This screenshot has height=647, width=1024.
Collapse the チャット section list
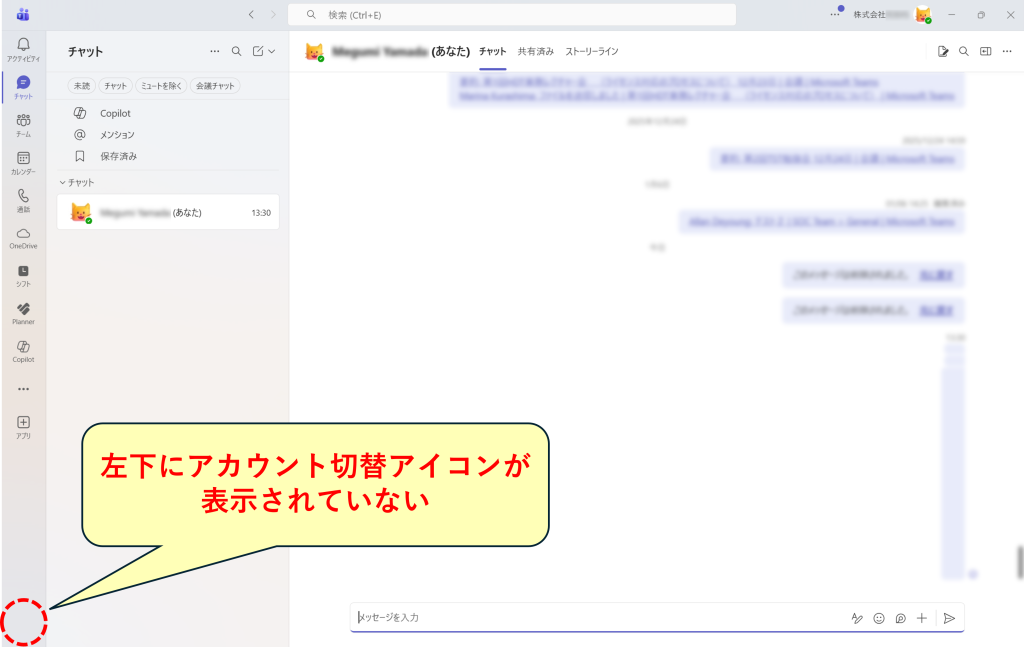click(x=76, y=182)
